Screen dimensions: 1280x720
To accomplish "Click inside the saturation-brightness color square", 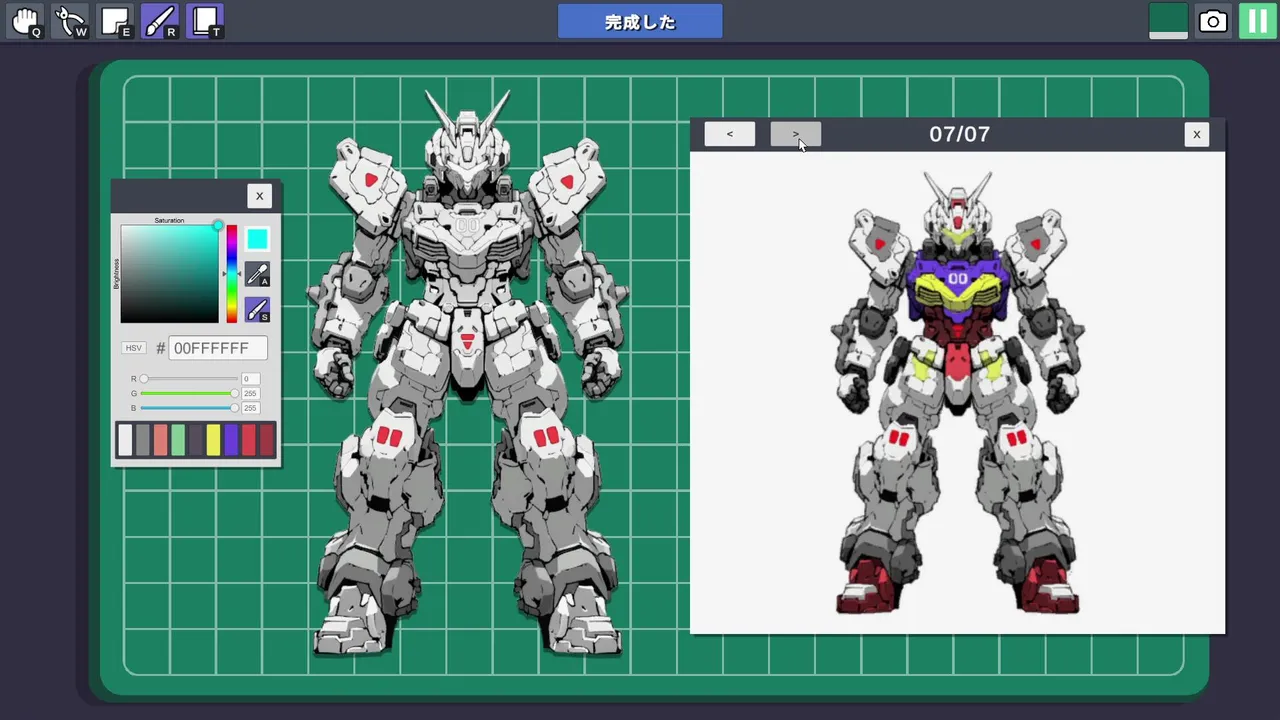I will coord(169,274).
